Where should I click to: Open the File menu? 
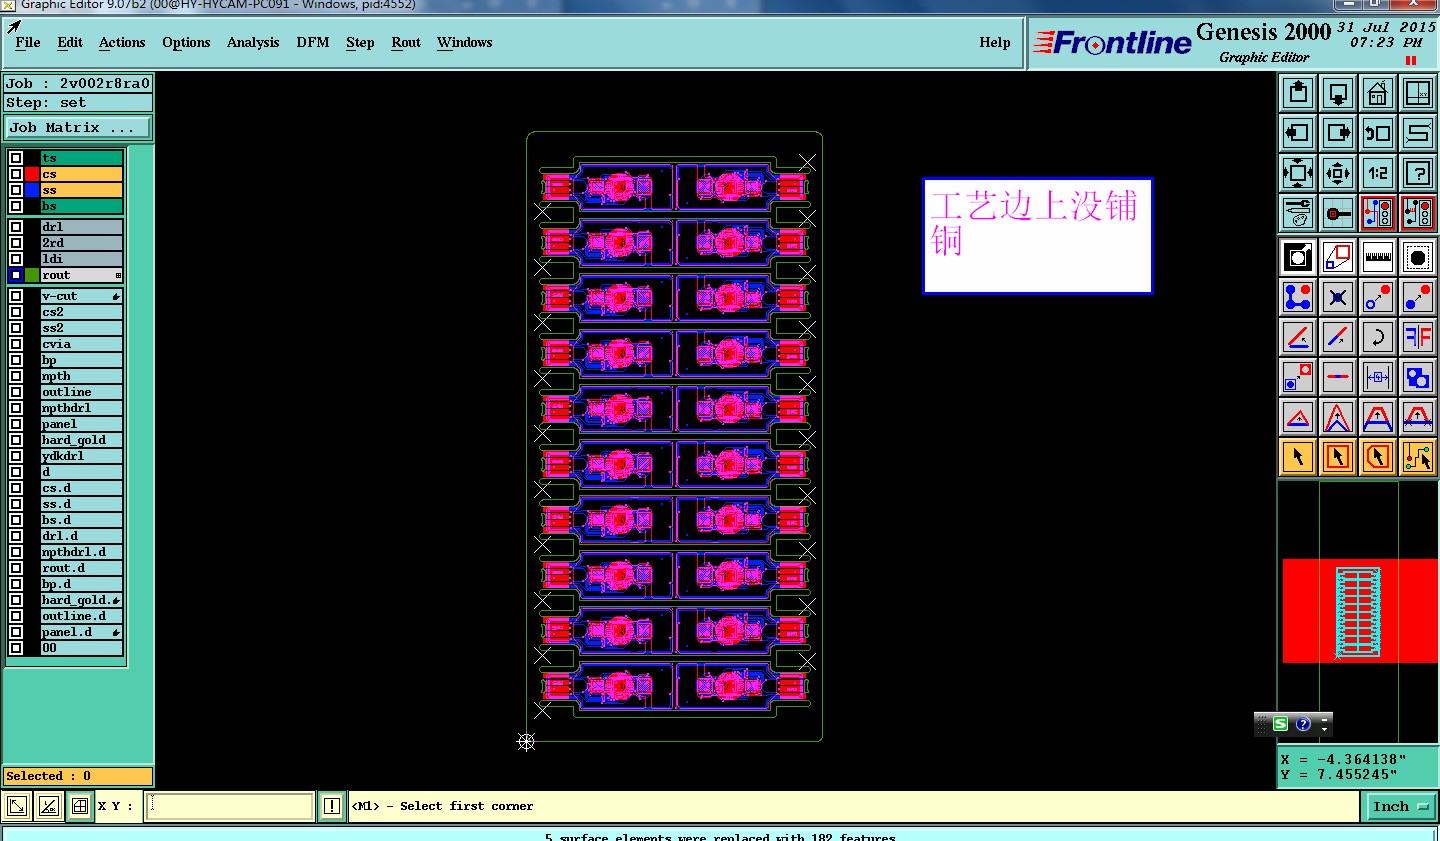tap(28, 42)
